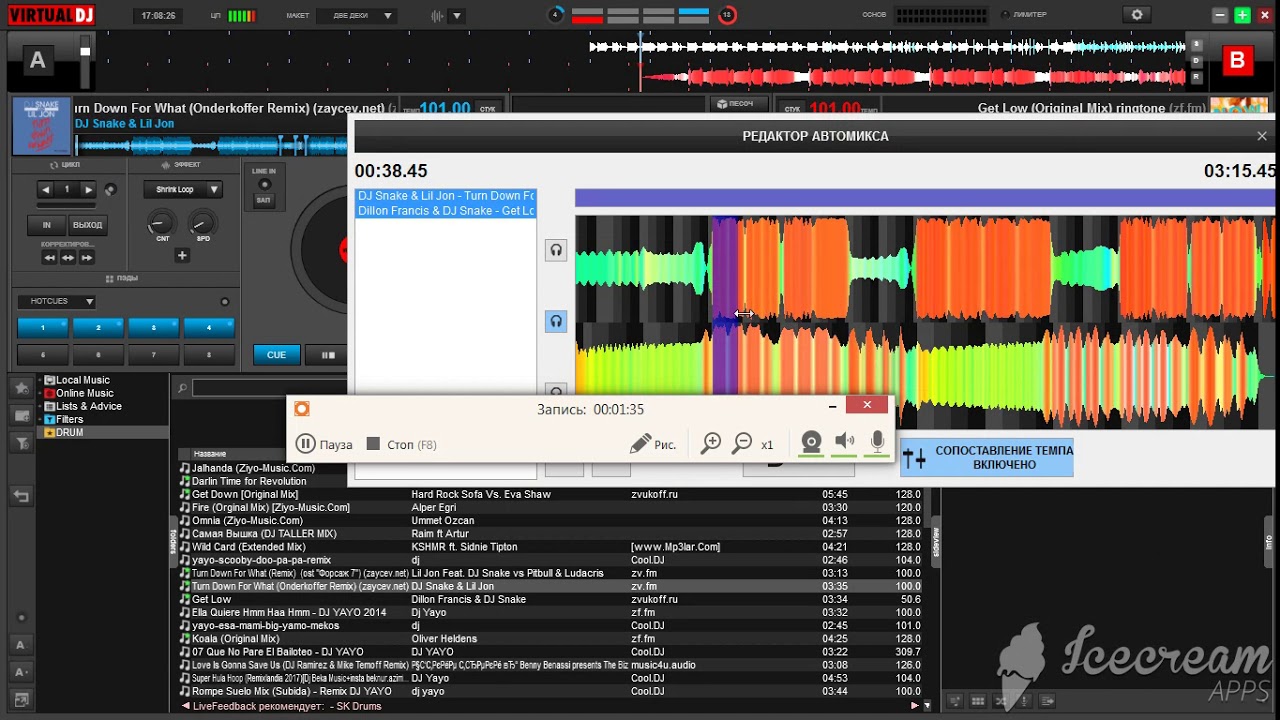Trigger hot cue pad 1

(42, 327)
